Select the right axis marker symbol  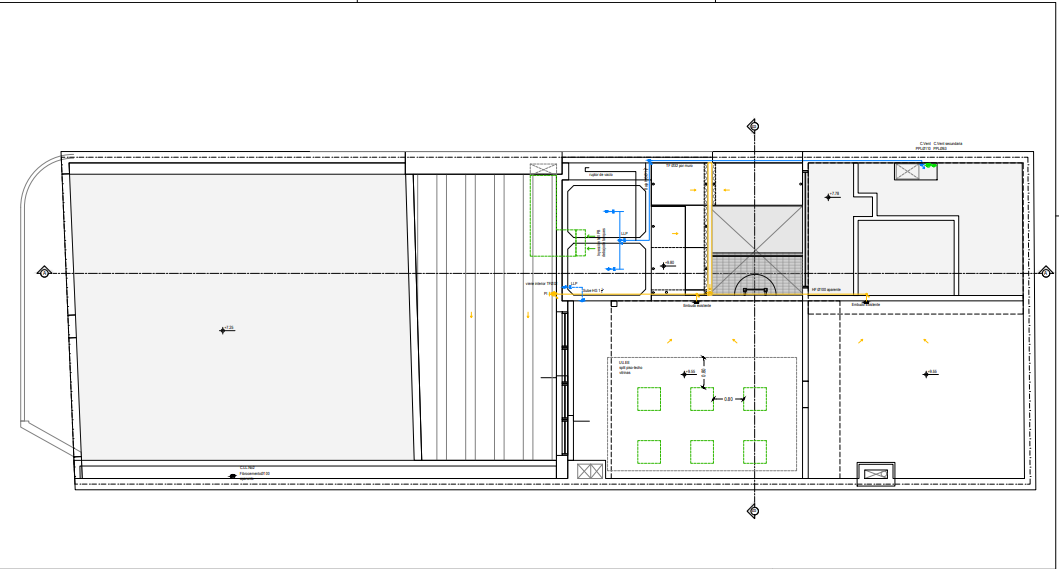[x=1045, y=272]
